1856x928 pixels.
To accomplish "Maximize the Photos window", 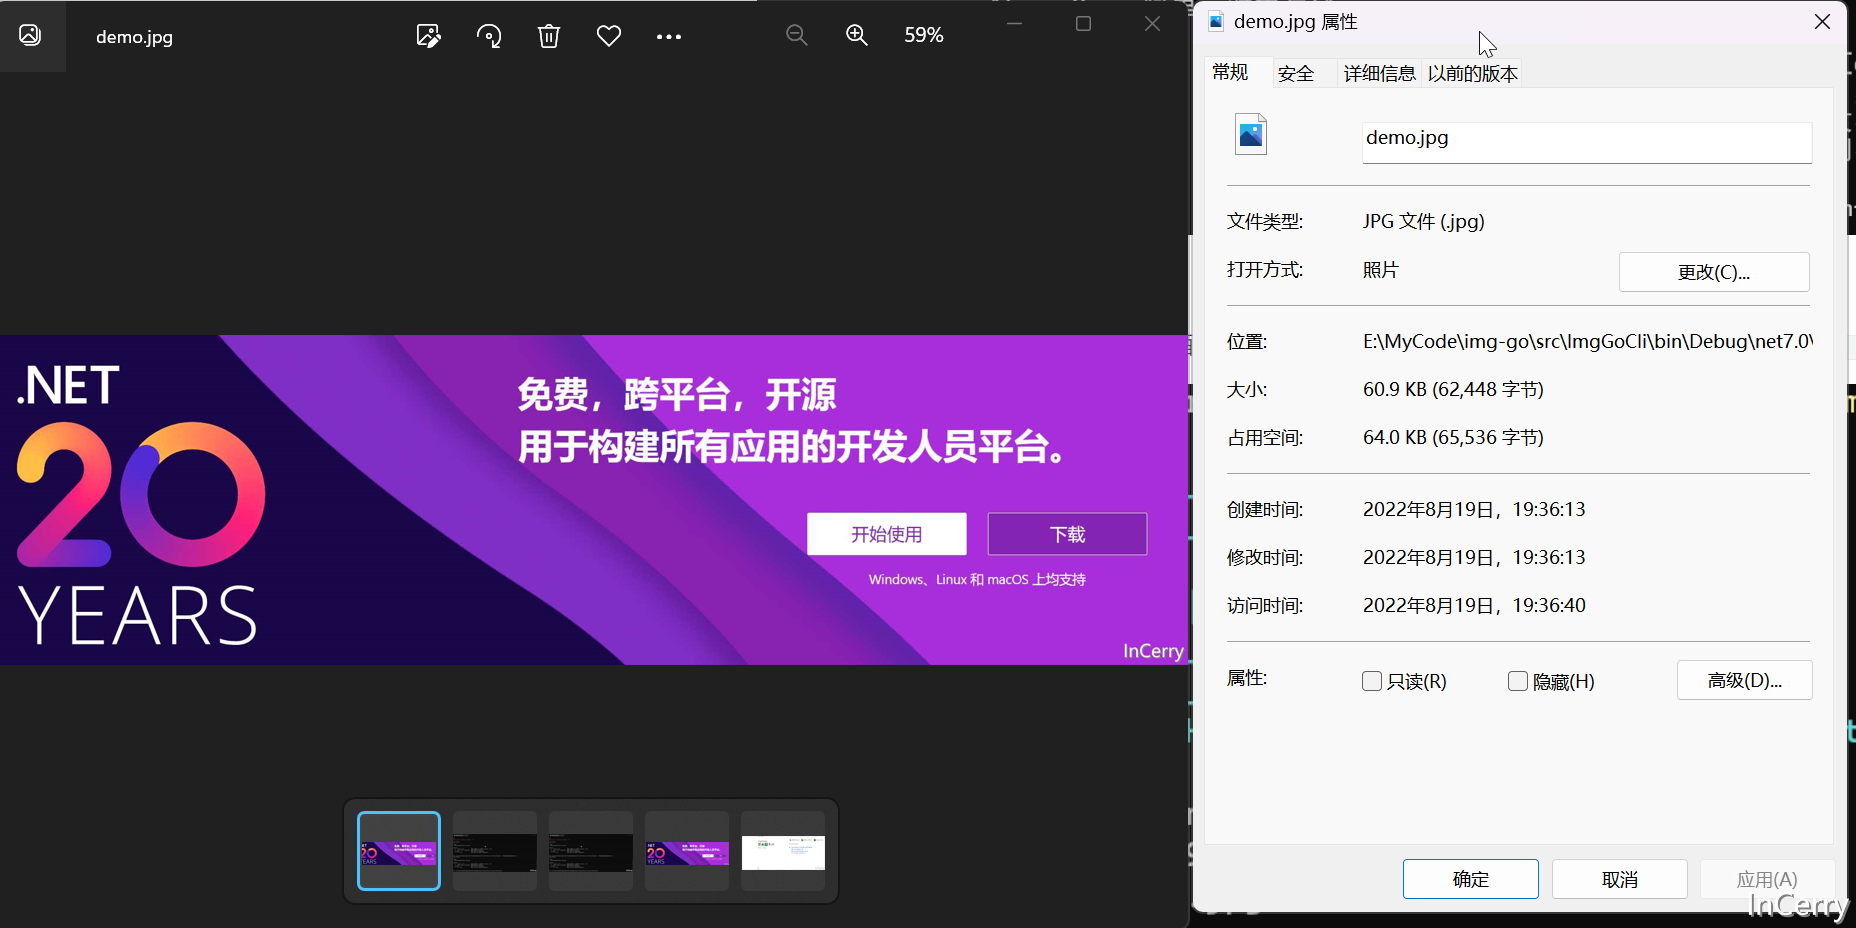I will (1083, 23).
